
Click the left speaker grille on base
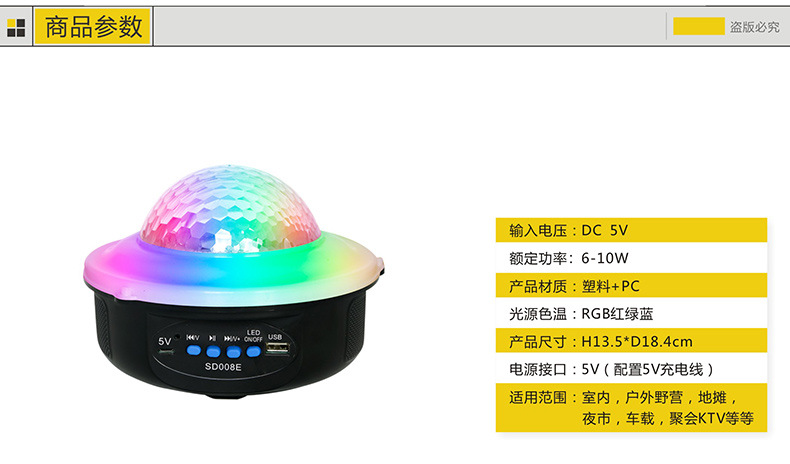pos(104,327)
